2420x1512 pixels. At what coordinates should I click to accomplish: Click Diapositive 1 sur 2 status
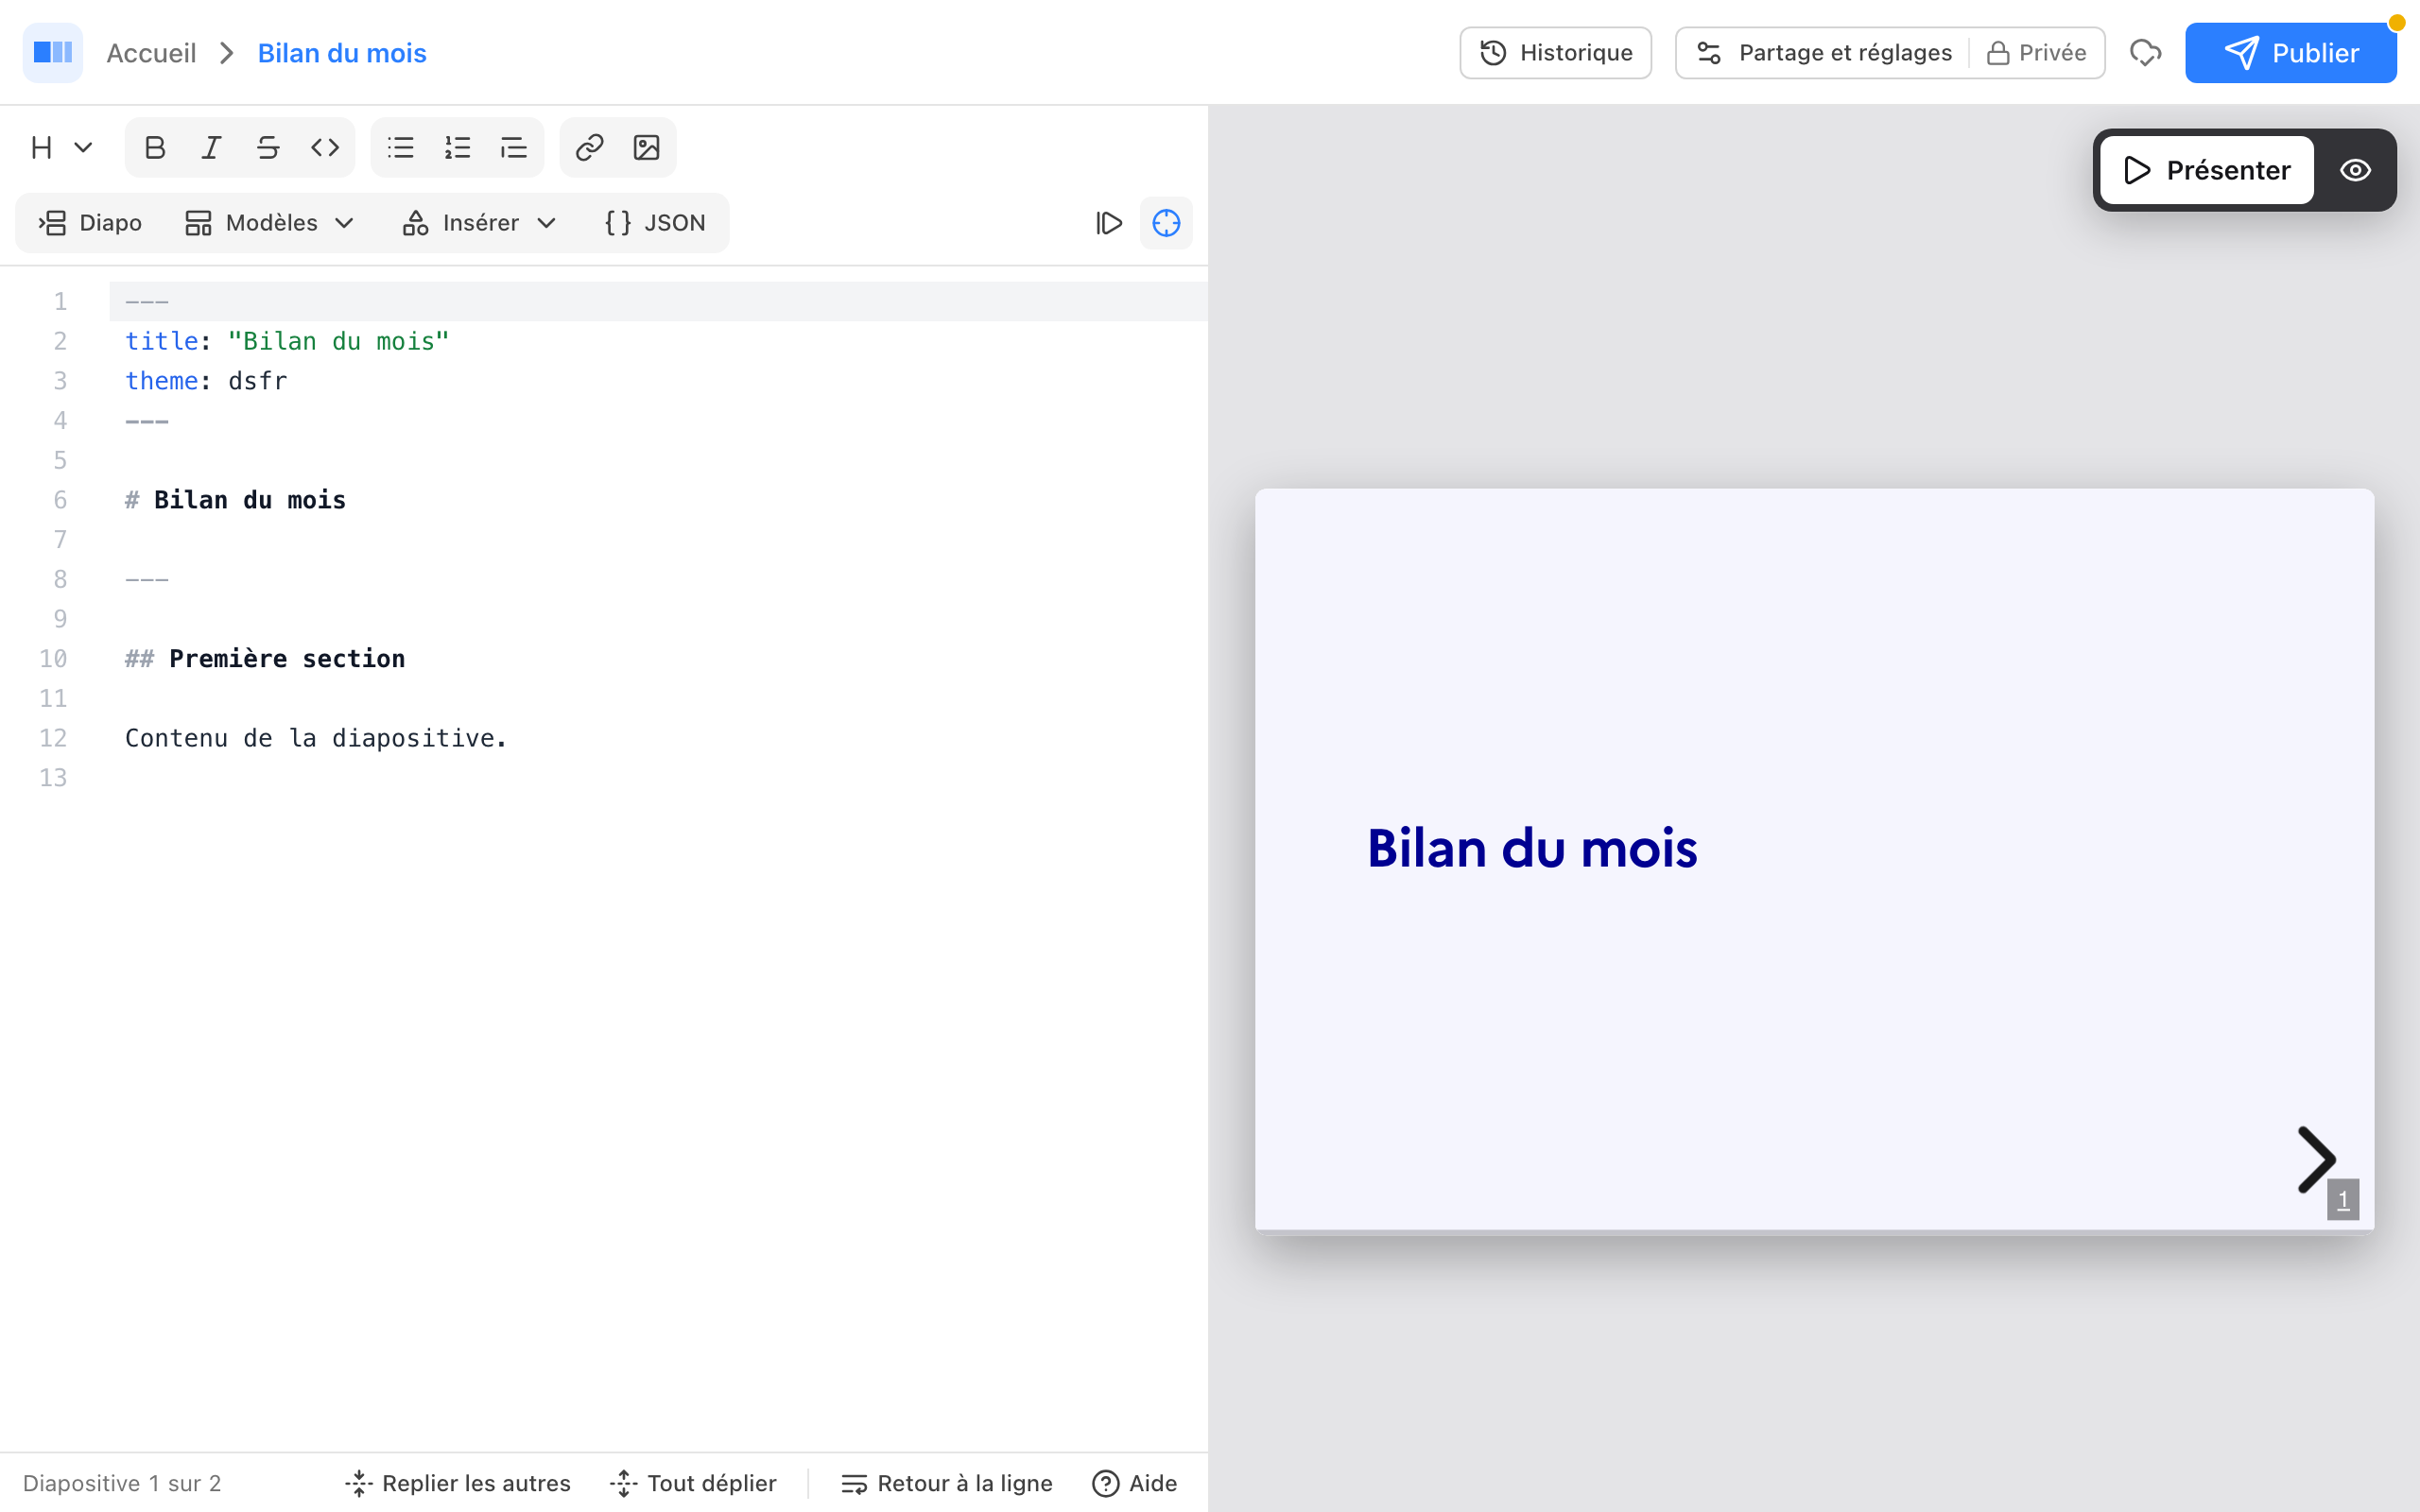pyautogui.click(x=122, y=1483)
